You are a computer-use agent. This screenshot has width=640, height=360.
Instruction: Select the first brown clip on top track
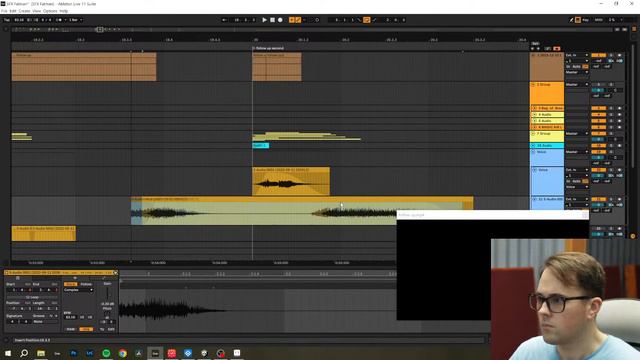[84, 67]
